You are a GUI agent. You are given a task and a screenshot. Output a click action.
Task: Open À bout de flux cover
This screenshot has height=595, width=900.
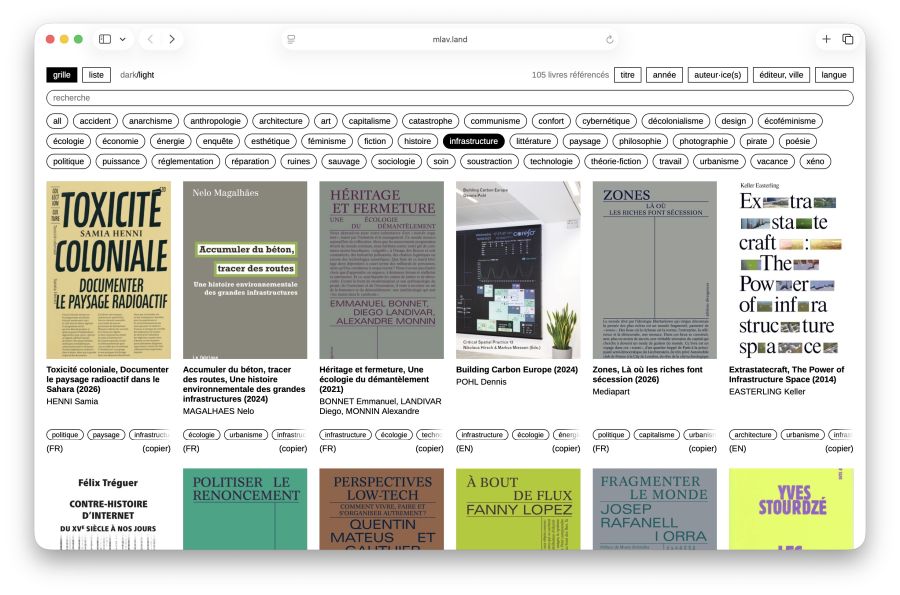[518, 509]
